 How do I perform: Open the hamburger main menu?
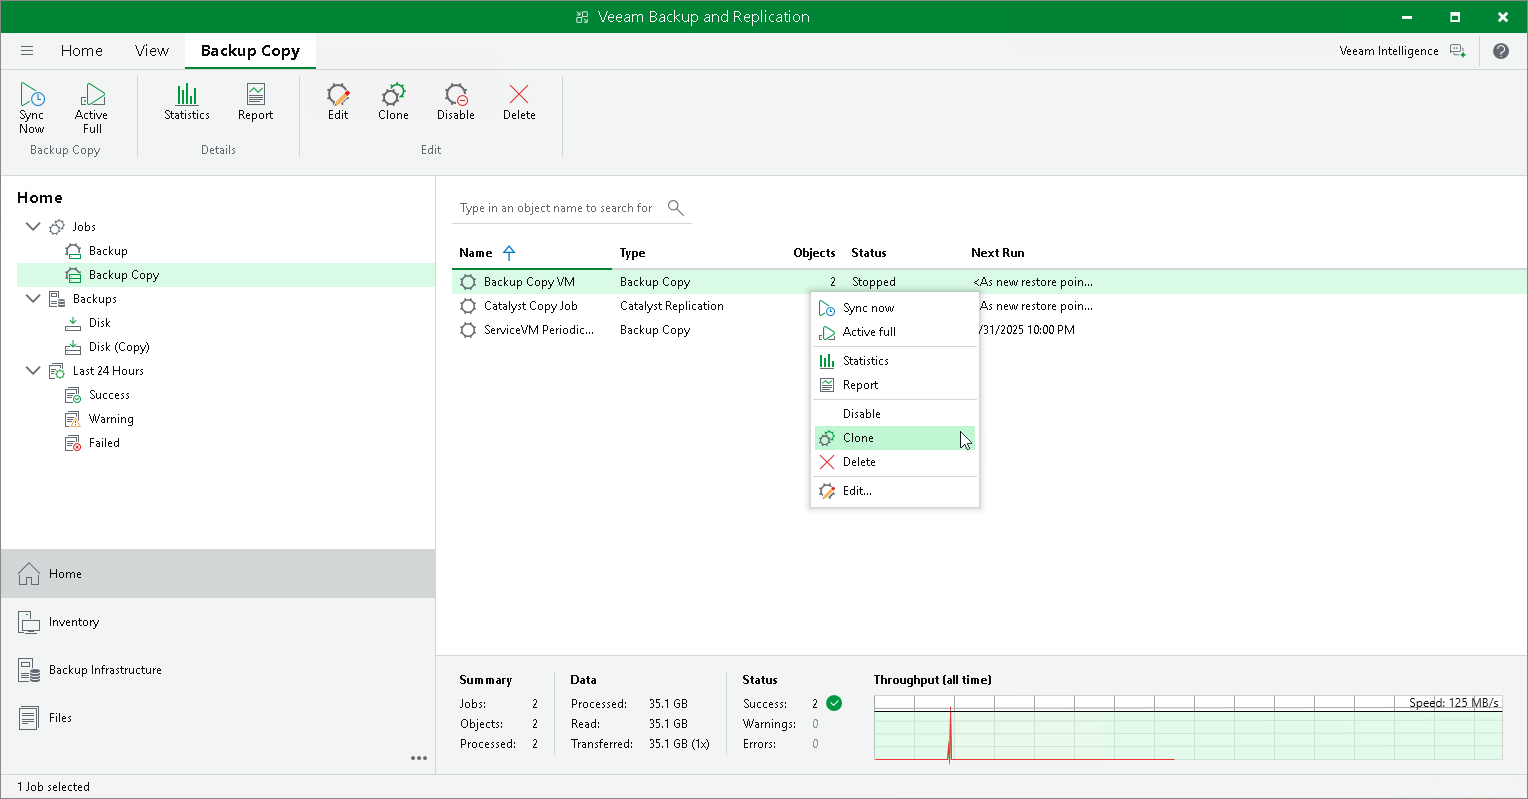[27, 51]
